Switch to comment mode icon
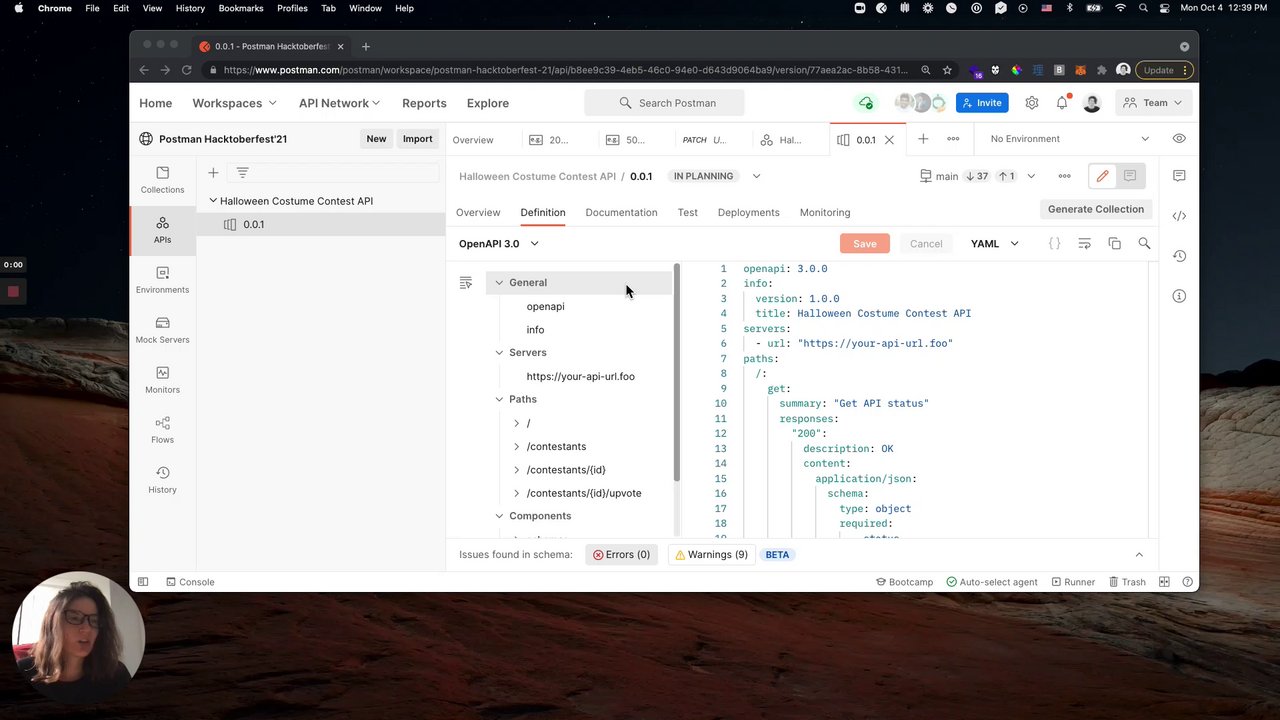This screenshot has width=1280, height=720. click(x=1130, y=176)
